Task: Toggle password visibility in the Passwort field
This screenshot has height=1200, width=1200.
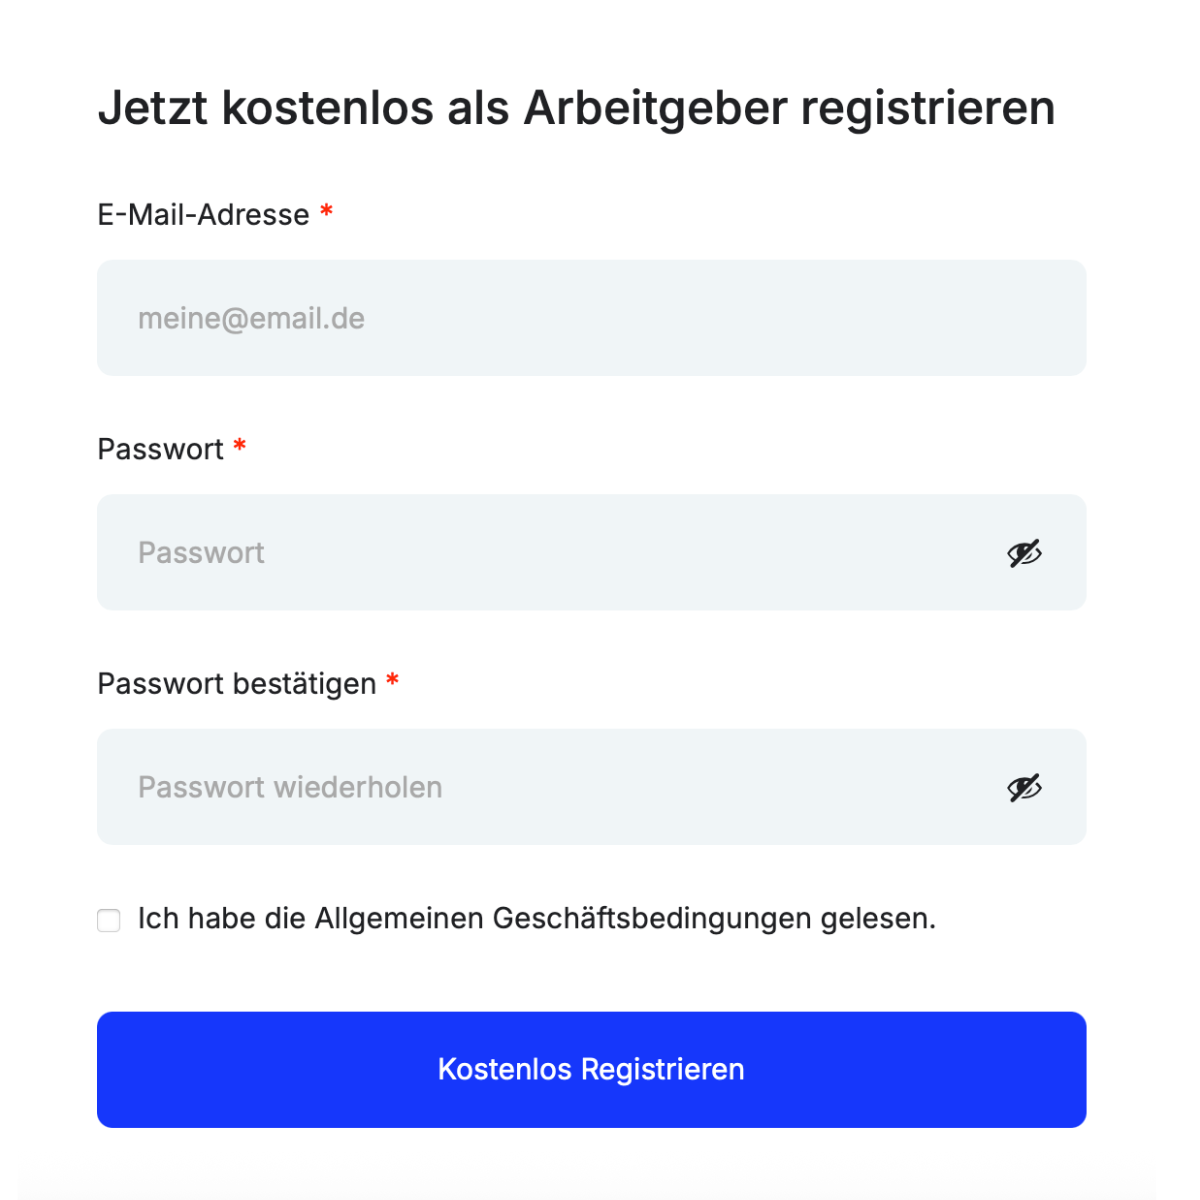Action: [1024, 553]
